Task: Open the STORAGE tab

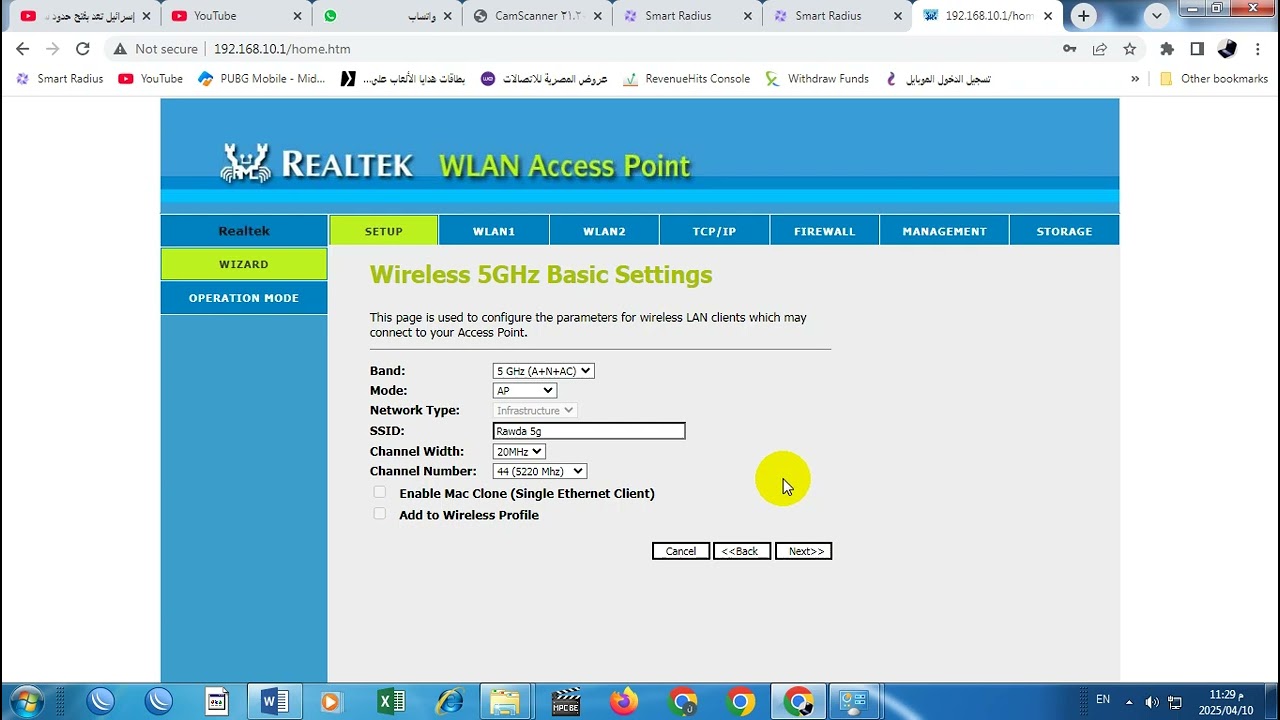Action: coord(1064,231)
